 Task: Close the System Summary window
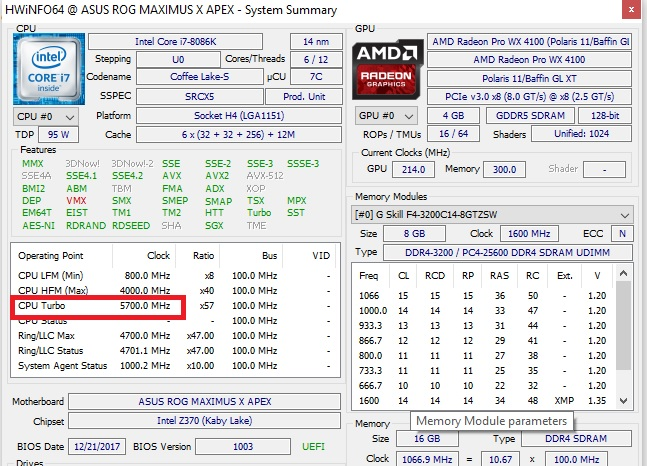click(x=631, y=9)
